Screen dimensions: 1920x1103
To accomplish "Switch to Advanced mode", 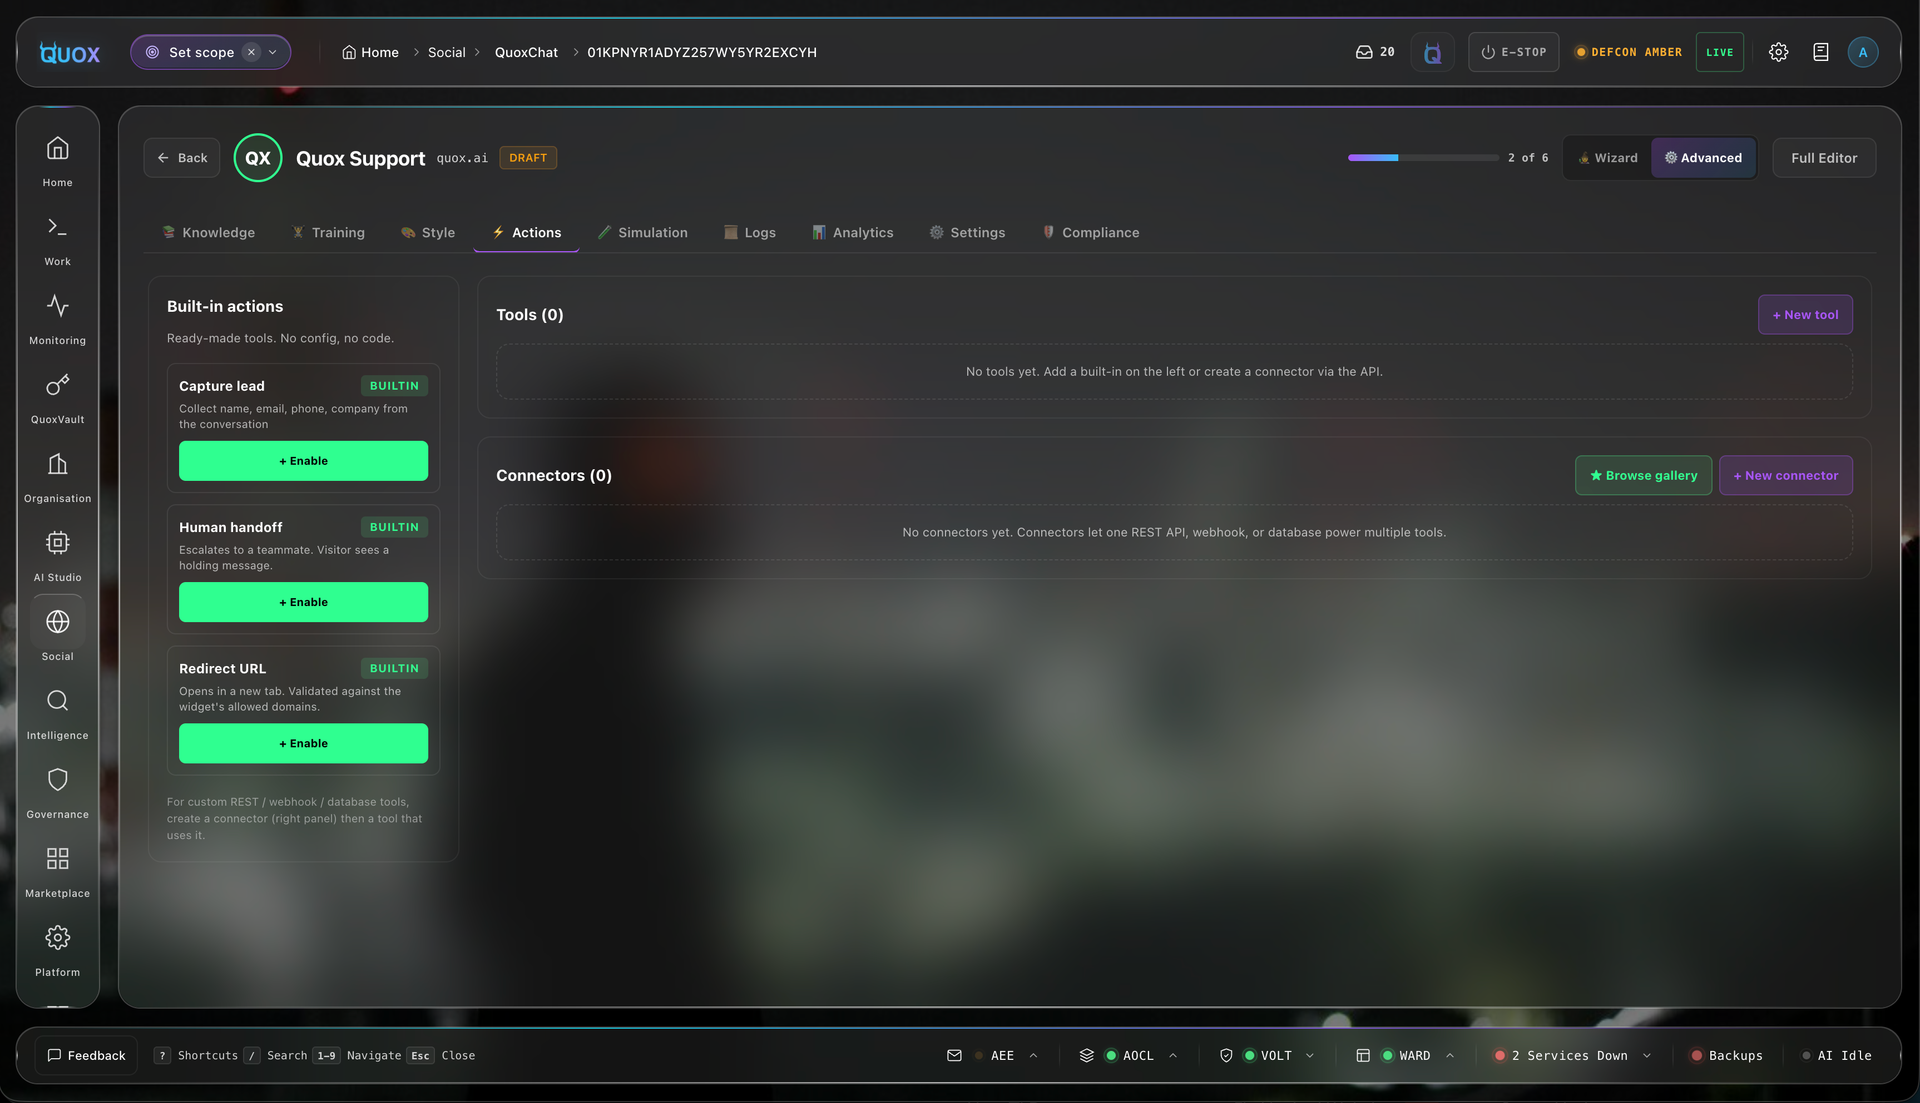I will tap(1703, 158).
